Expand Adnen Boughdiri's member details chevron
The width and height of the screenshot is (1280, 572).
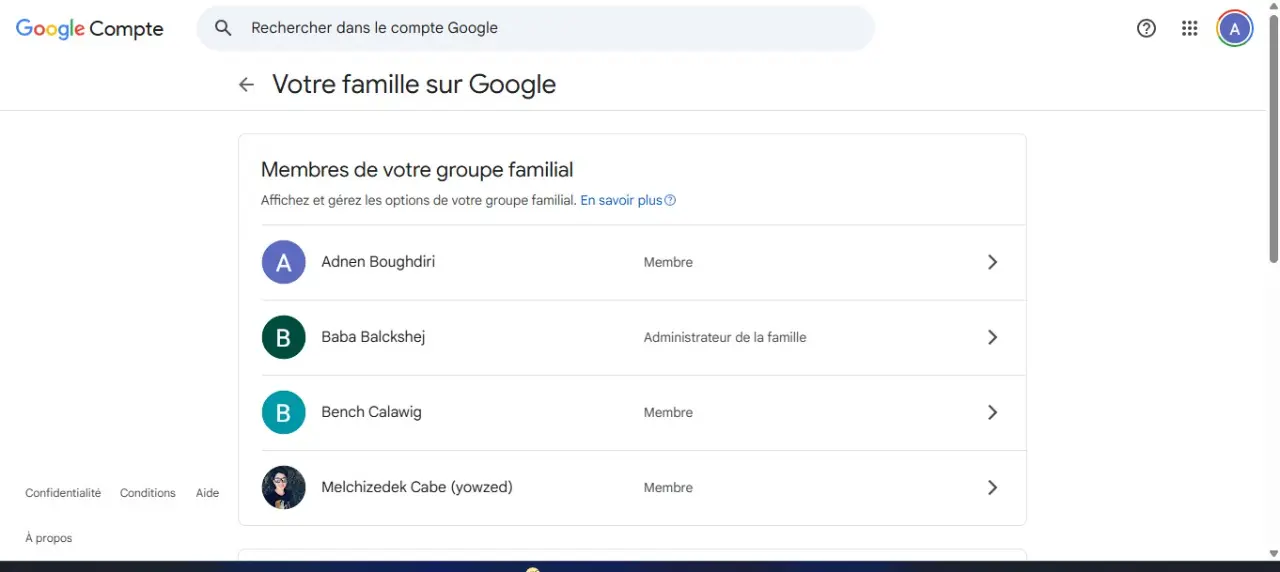pos(992,262)
